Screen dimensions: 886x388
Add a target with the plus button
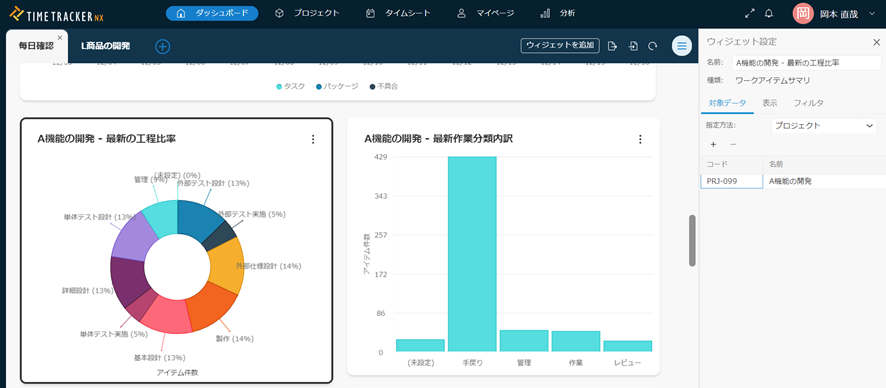tap(713, 145)
